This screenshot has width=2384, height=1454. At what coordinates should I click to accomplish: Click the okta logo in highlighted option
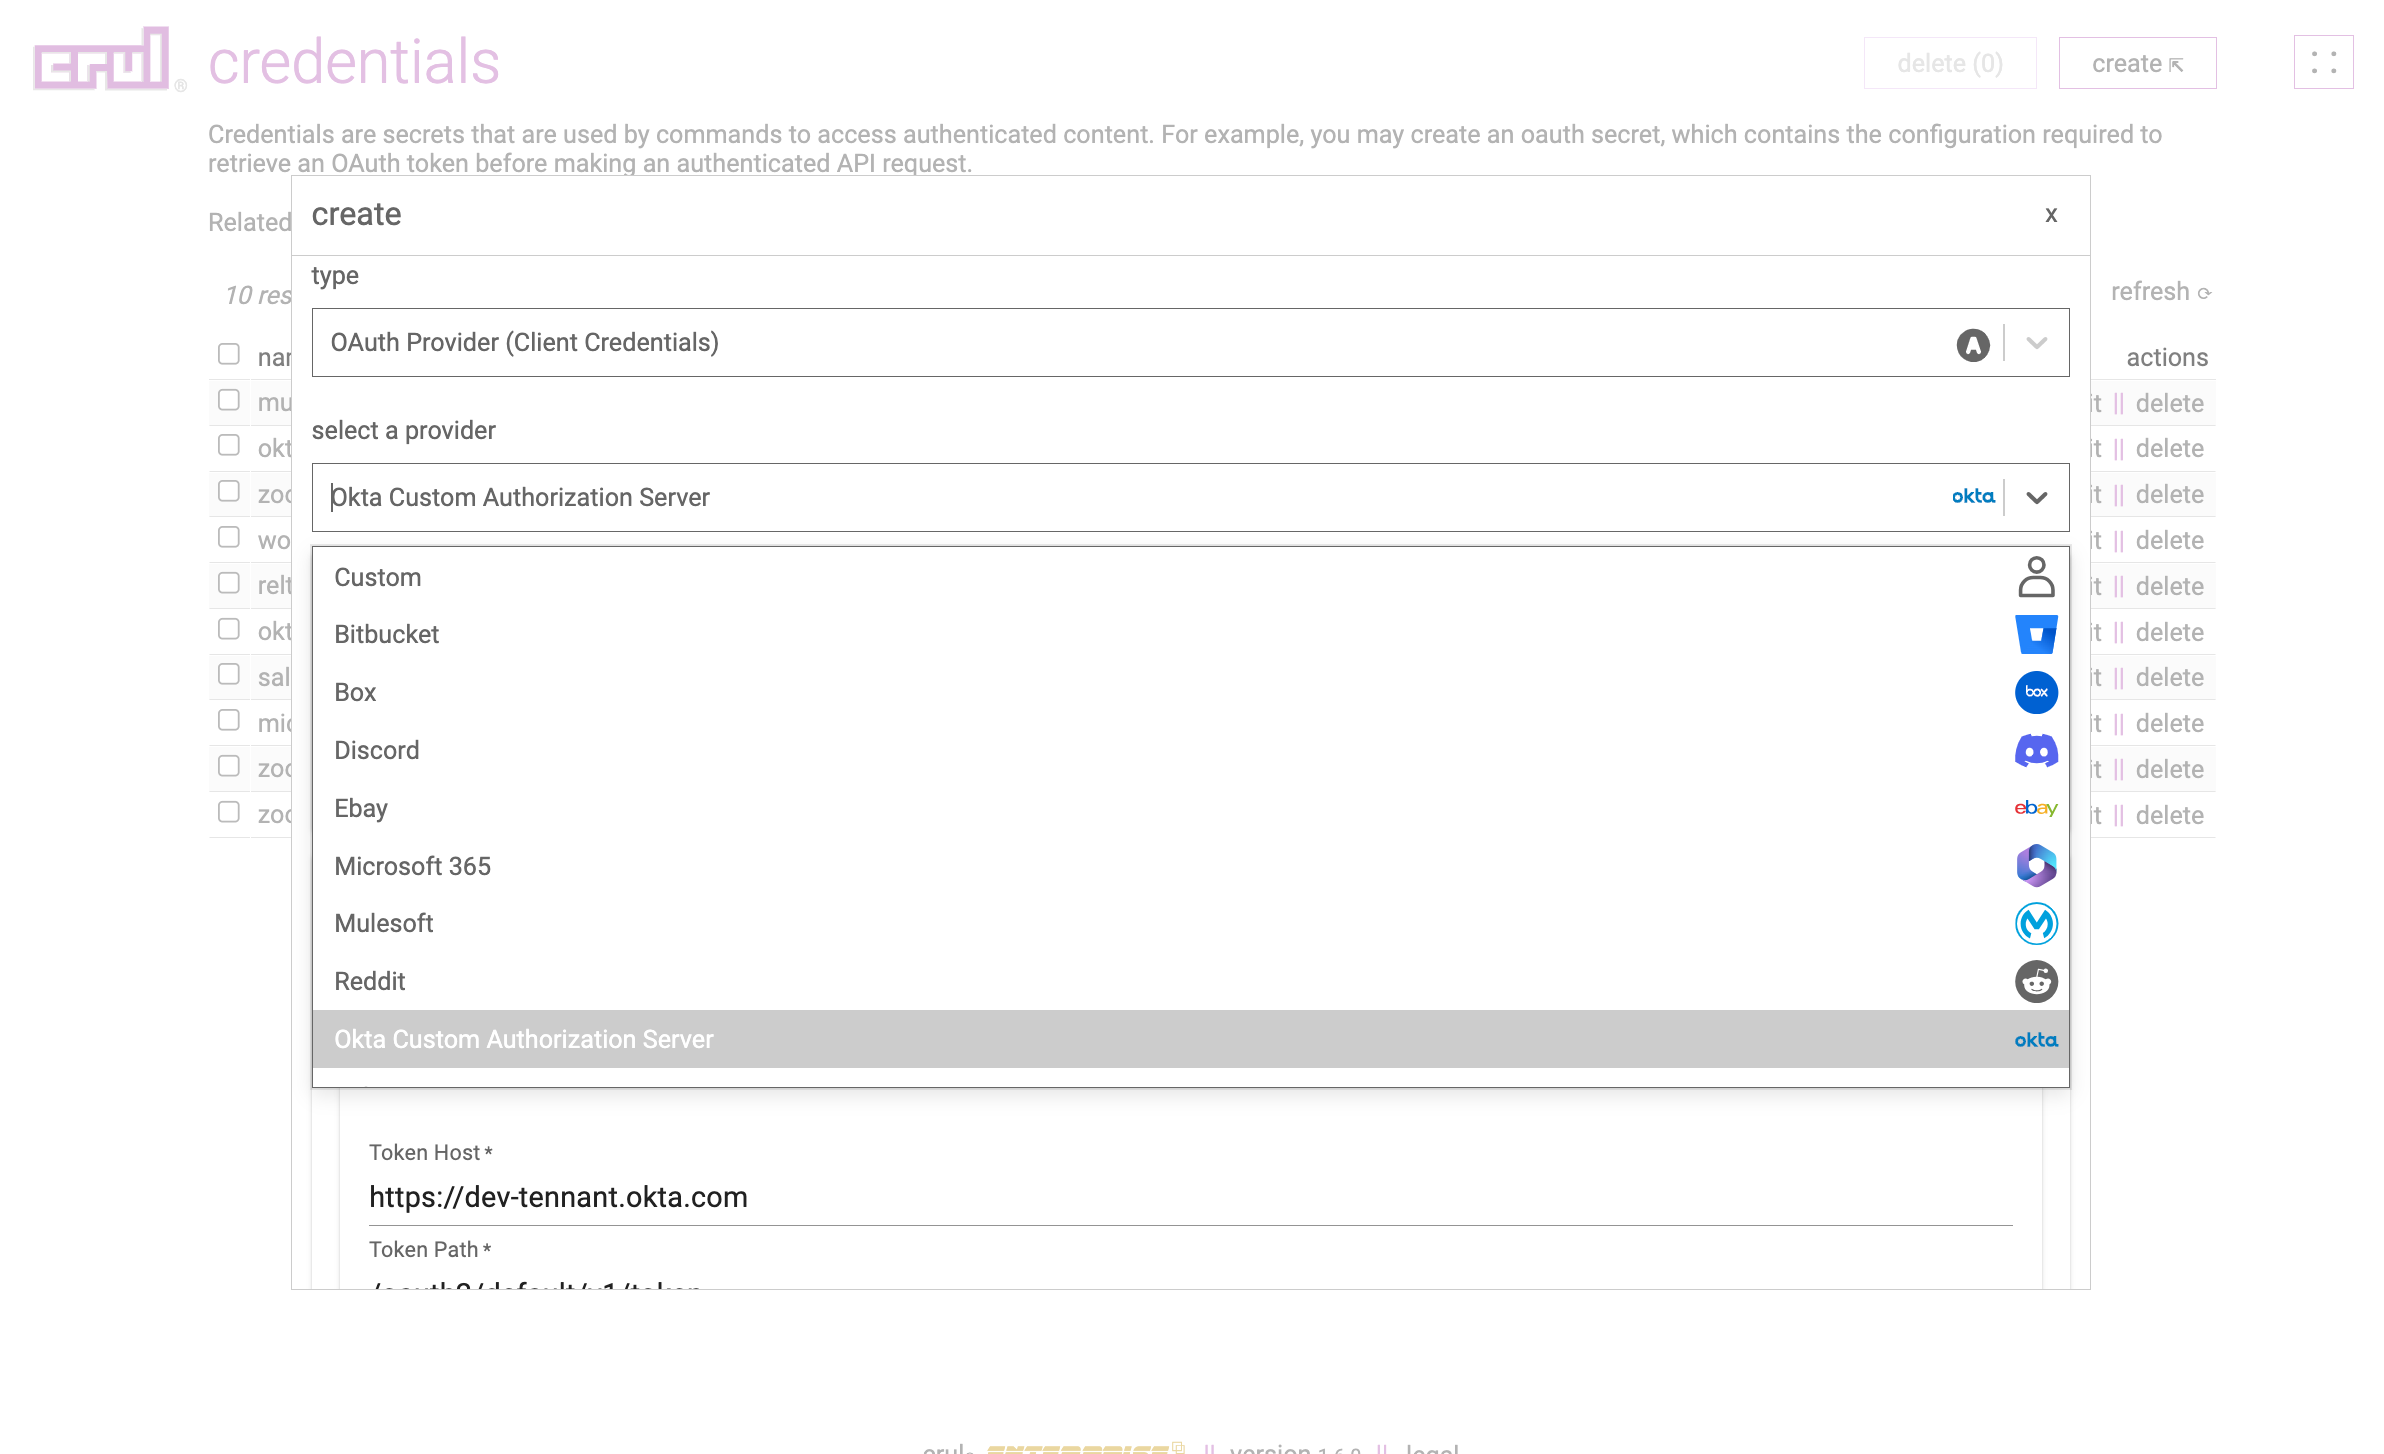tap(2036, 1040)
